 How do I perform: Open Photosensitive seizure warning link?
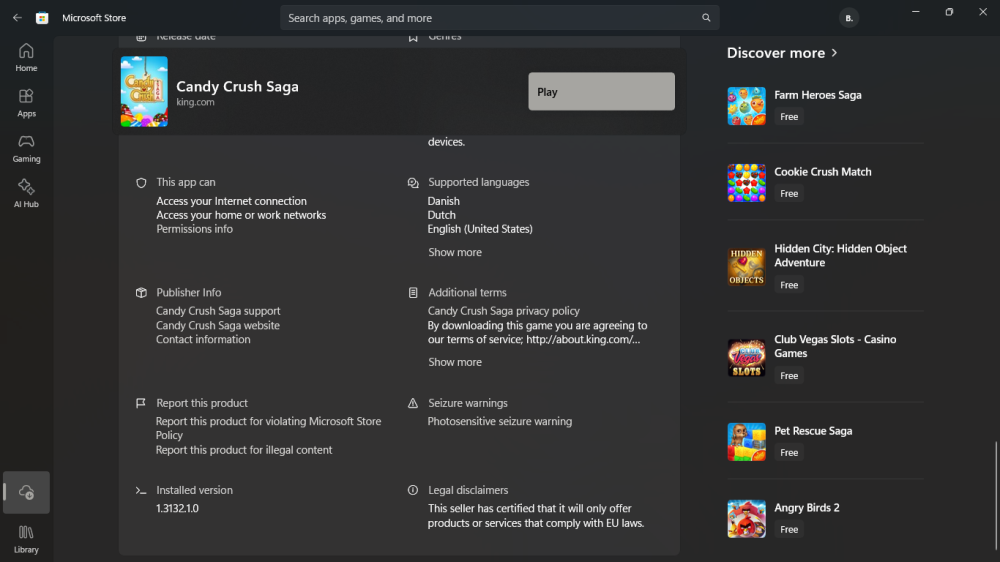[x=500, y=421]
